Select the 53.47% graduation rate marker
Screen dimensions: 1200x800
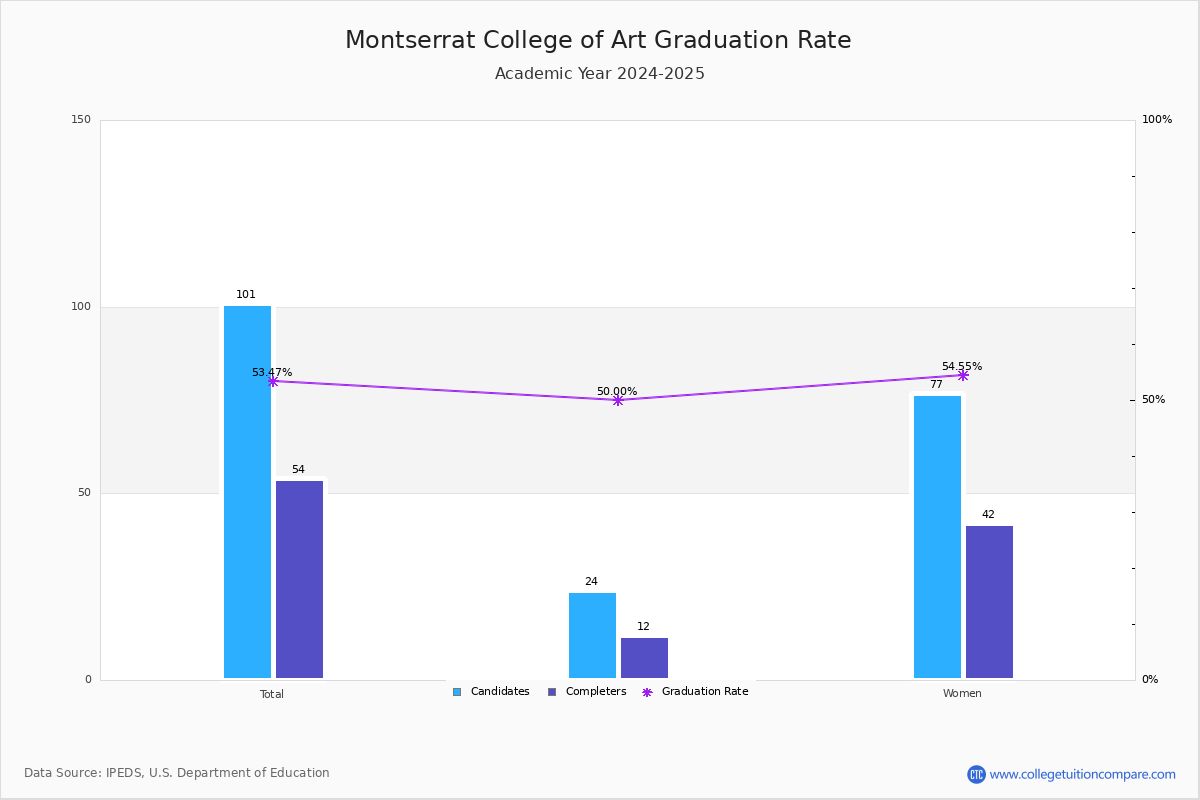pos(272,381)
